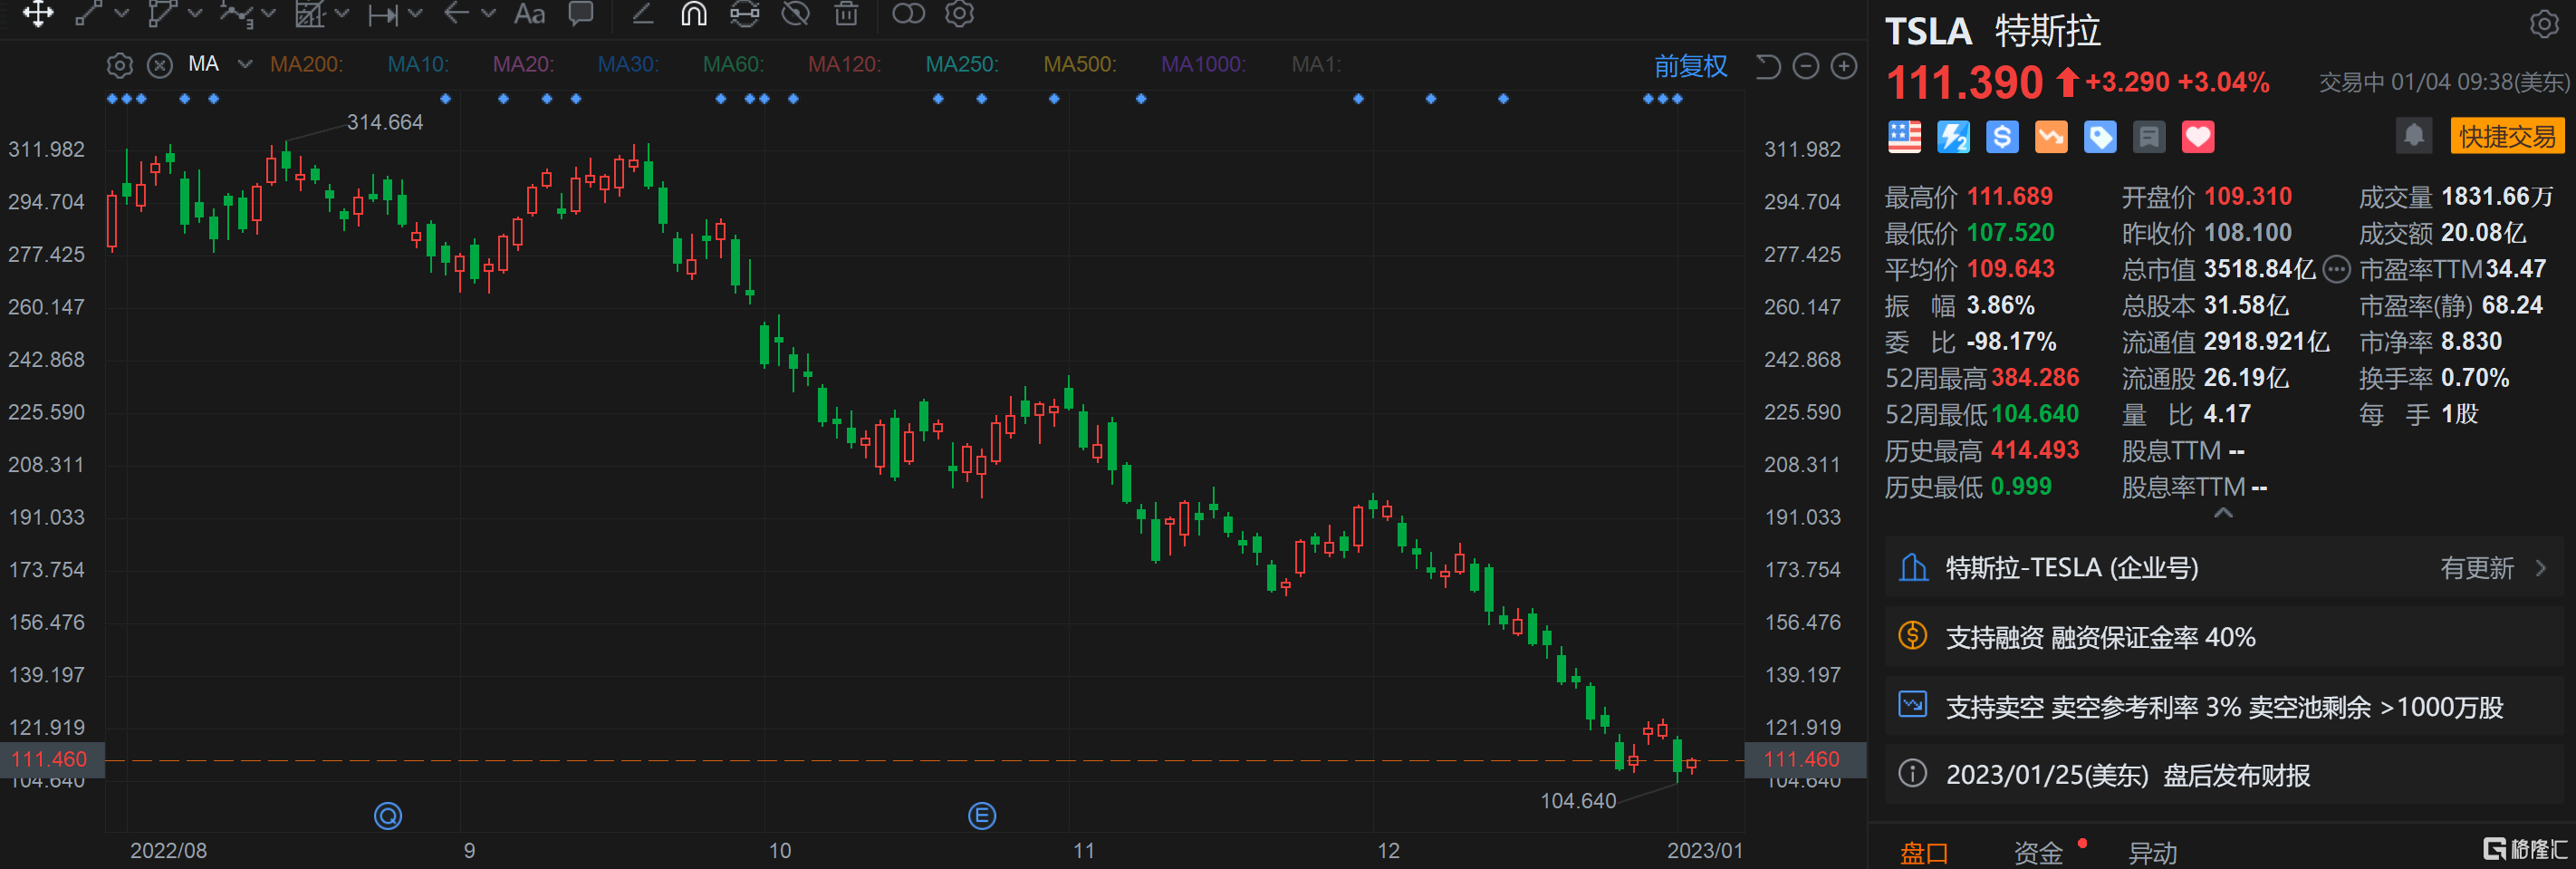The height and width of the screenshot is (869, 2576).
Task: Expand the MA indicator dropdown
Action: 244,64
